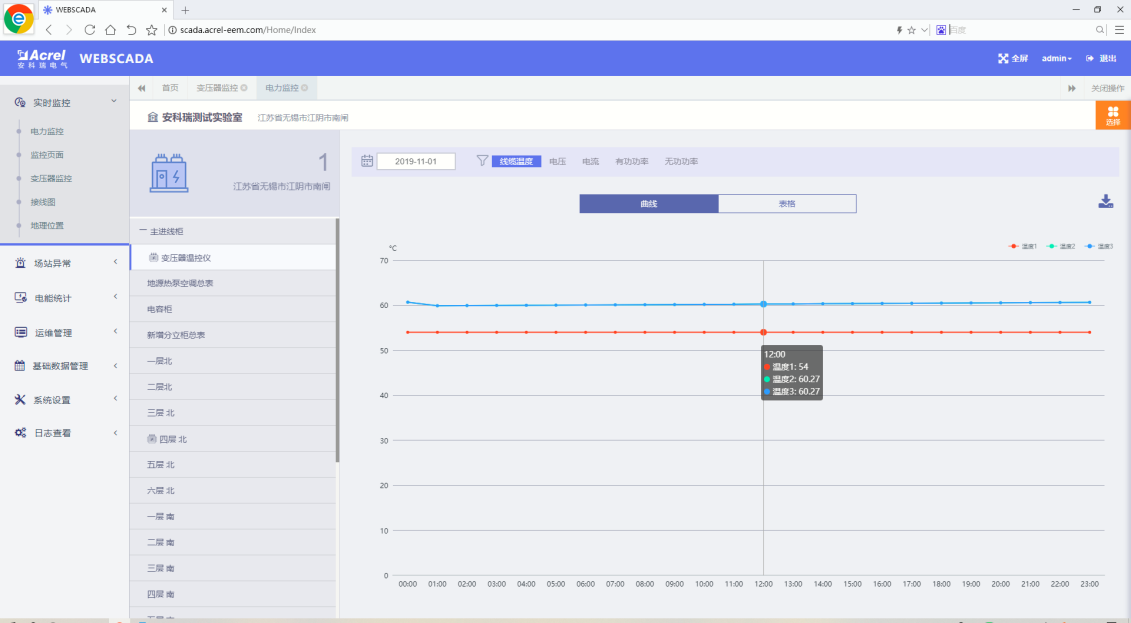1131x623 pixels.
Task: Click the orange 选择 grid icon
Action: [1113, 112]
